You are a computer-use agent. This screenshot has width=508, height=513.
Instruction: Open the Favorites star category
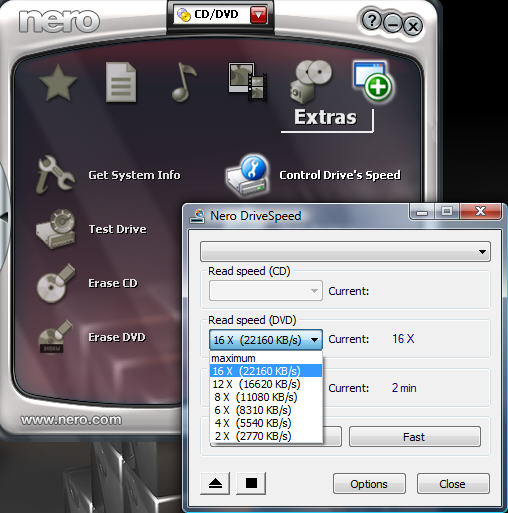tap(59, 82)
